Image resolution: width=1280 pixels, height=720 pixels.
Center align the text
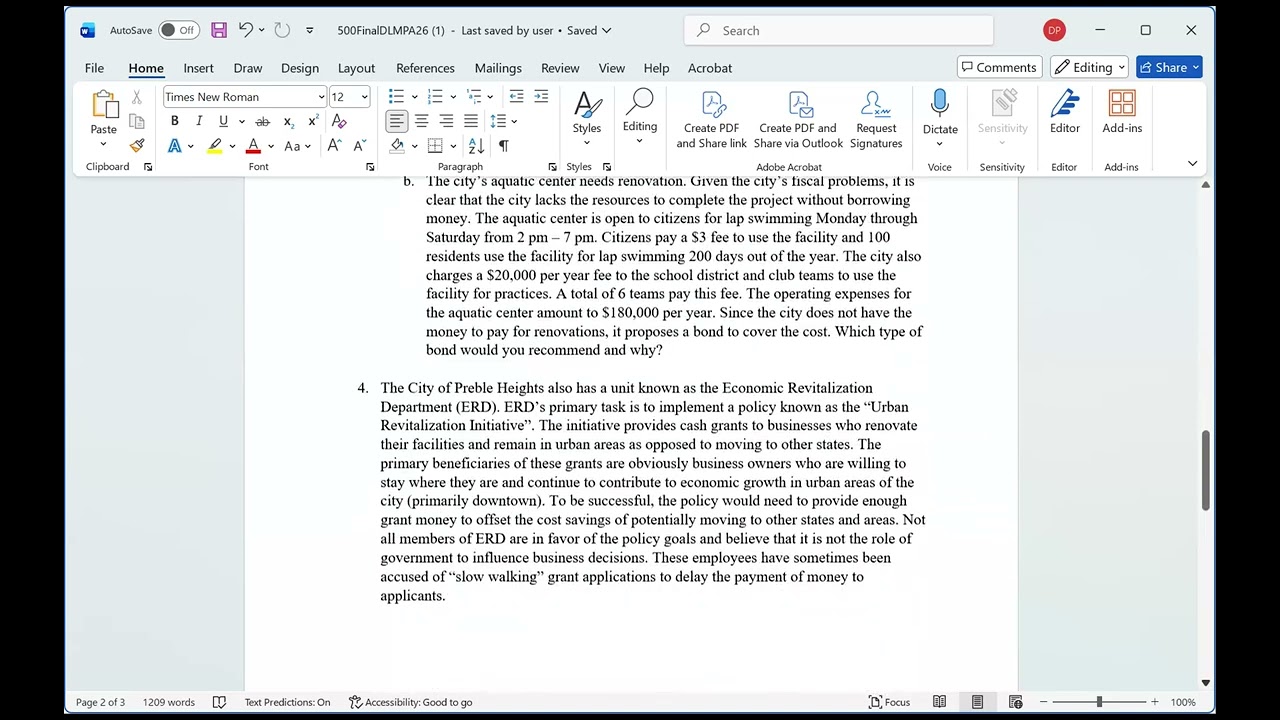pos(421,121)
